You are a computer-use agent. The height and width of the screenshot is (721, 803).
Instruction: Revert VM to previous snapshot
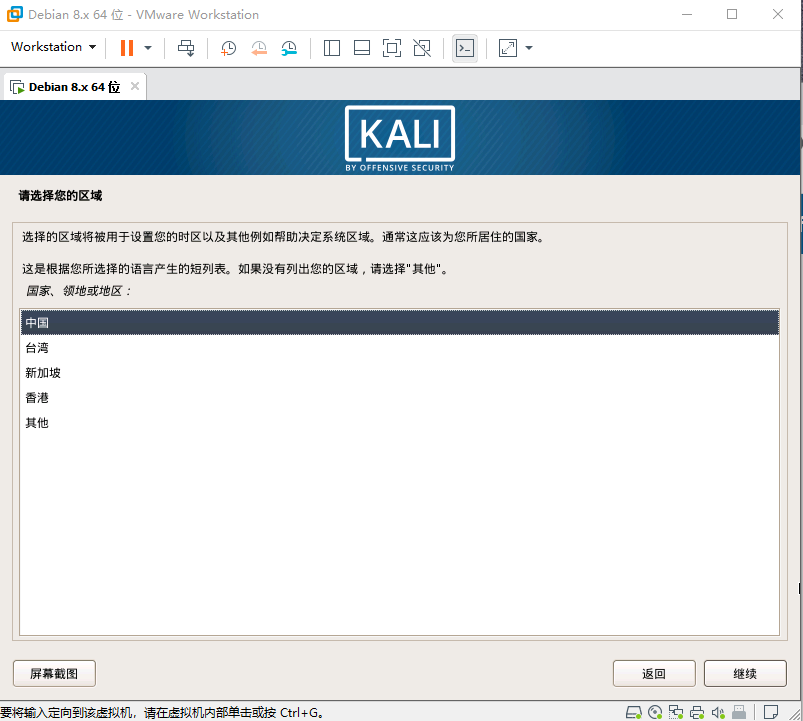[x=259, y=48]
